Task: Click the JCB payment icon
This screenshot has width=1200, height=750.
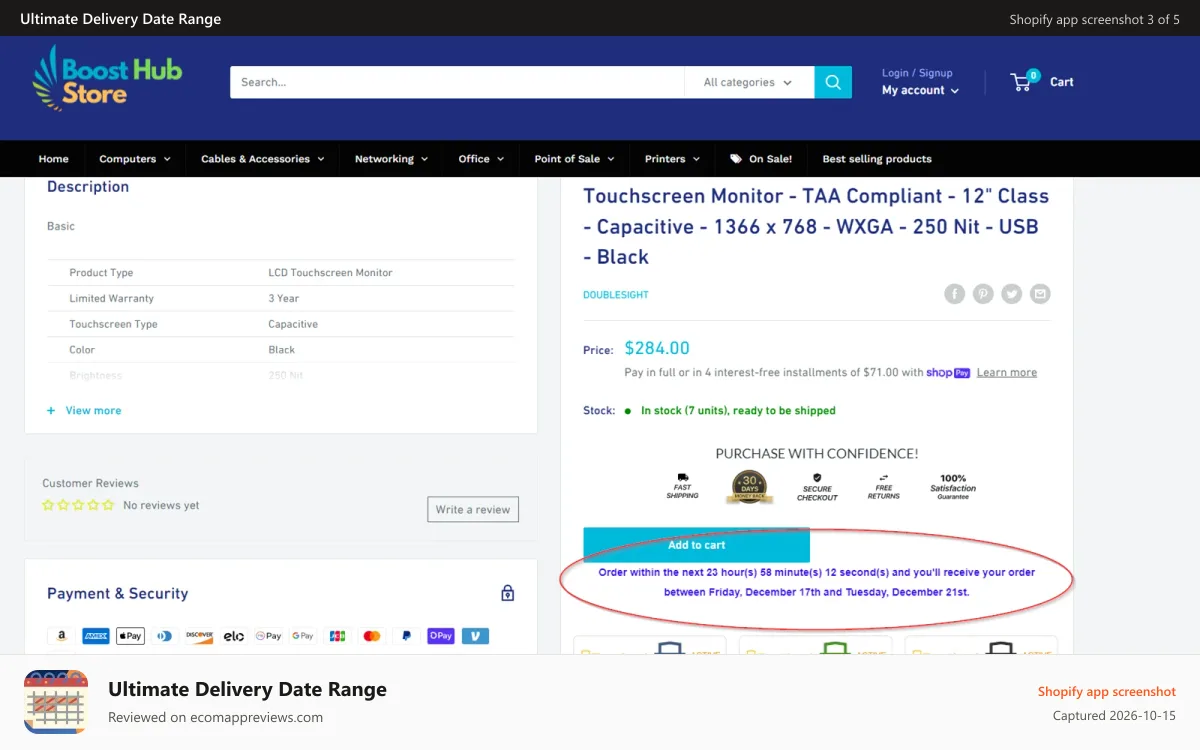Action: (337, 636)
